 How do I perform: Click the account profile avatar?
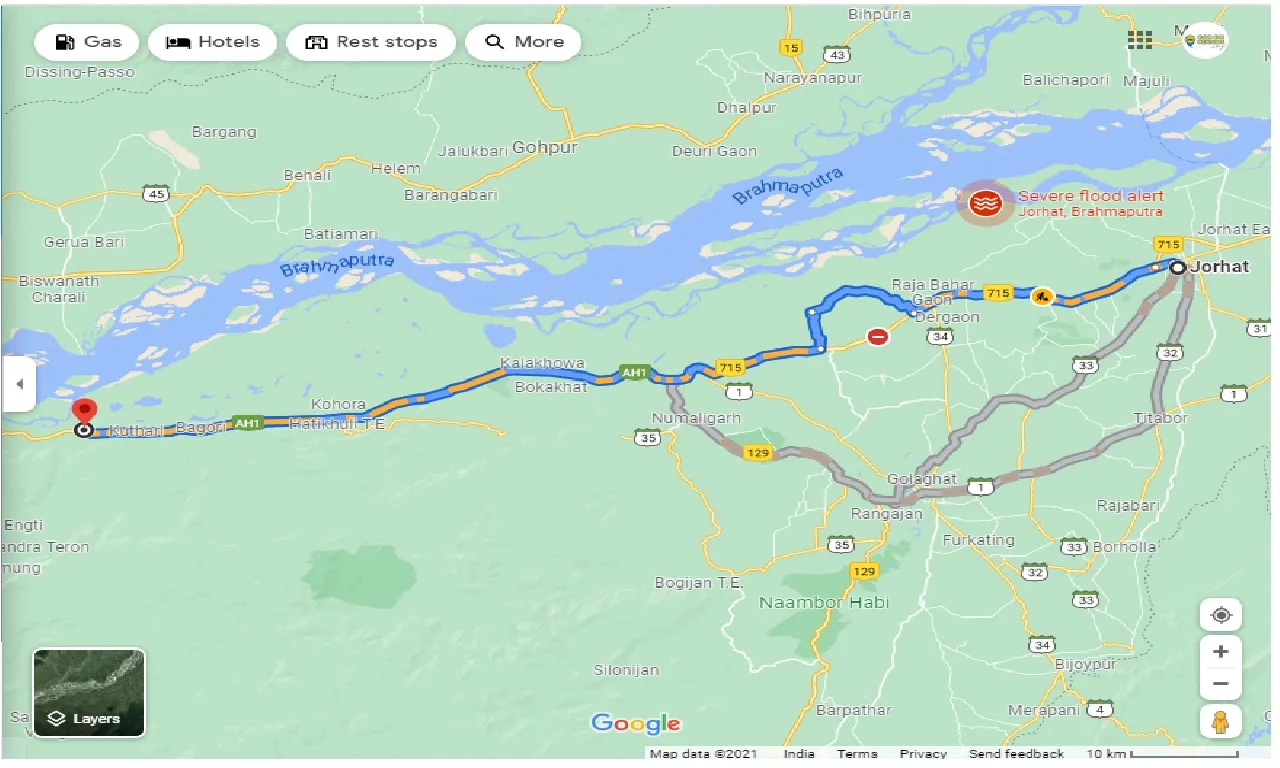click(x=1206, y=40)
